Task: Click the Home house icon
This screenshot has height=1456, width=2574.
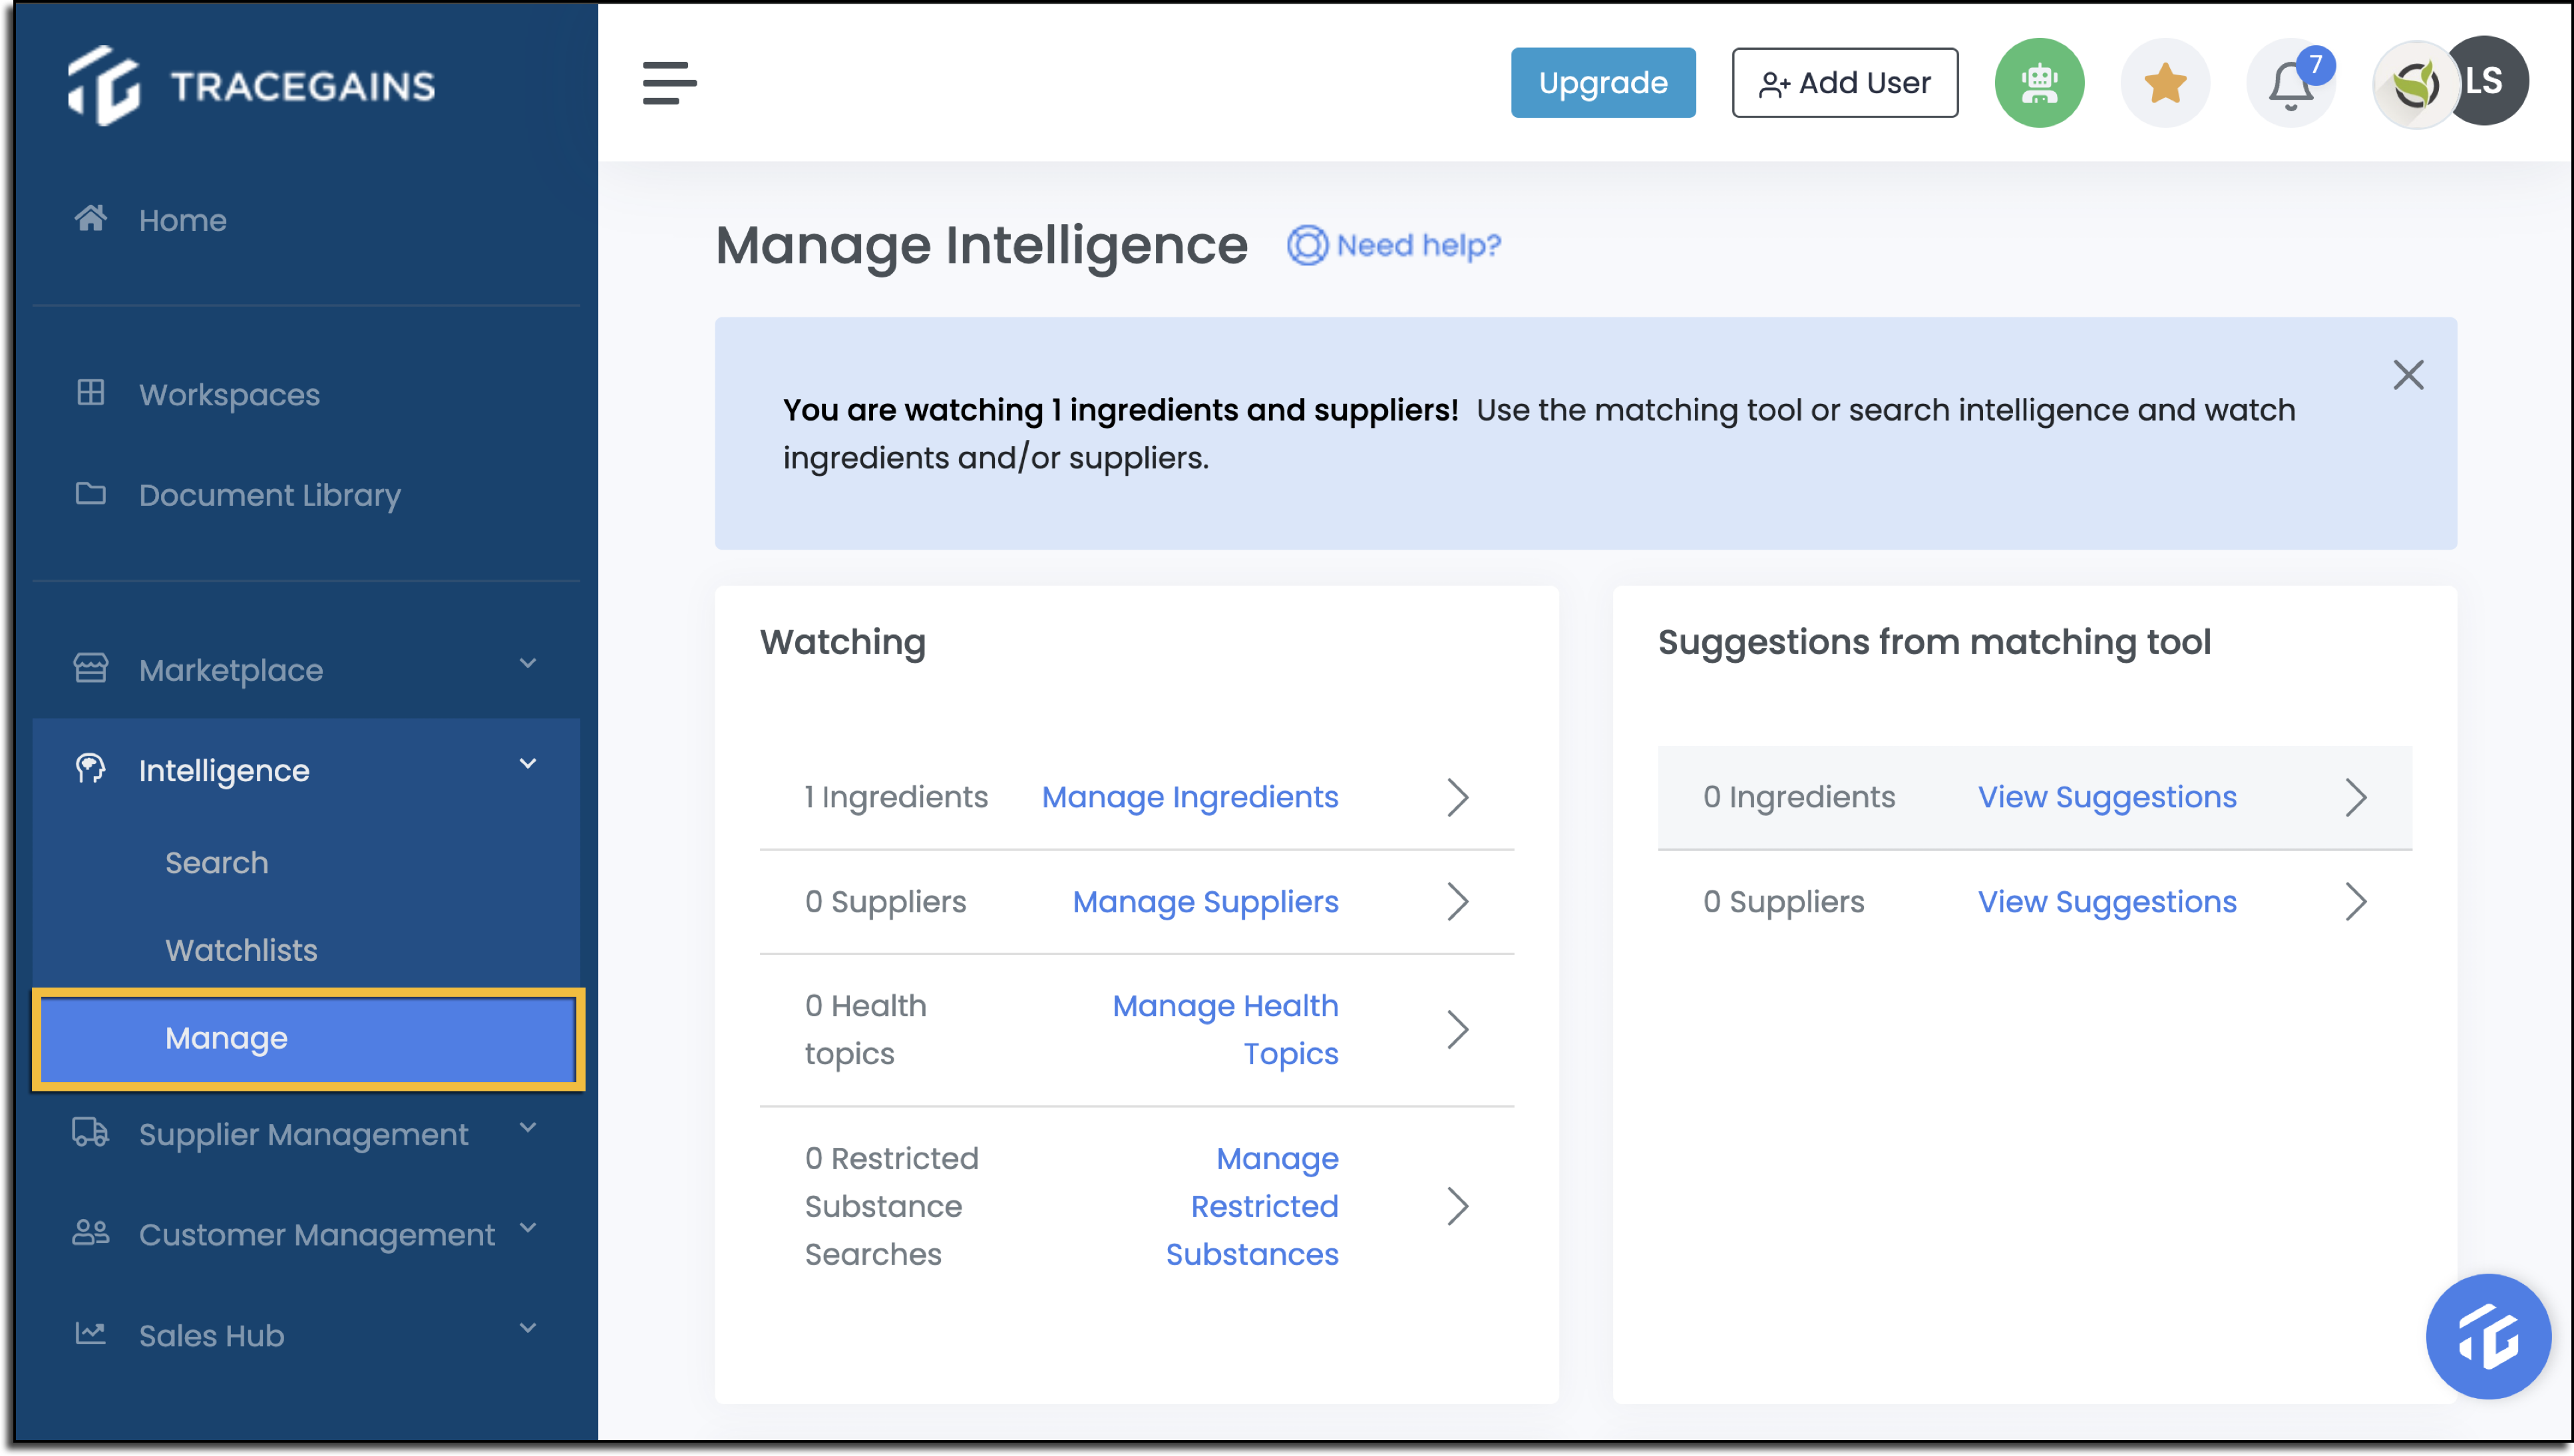Action: click(90, 218)
